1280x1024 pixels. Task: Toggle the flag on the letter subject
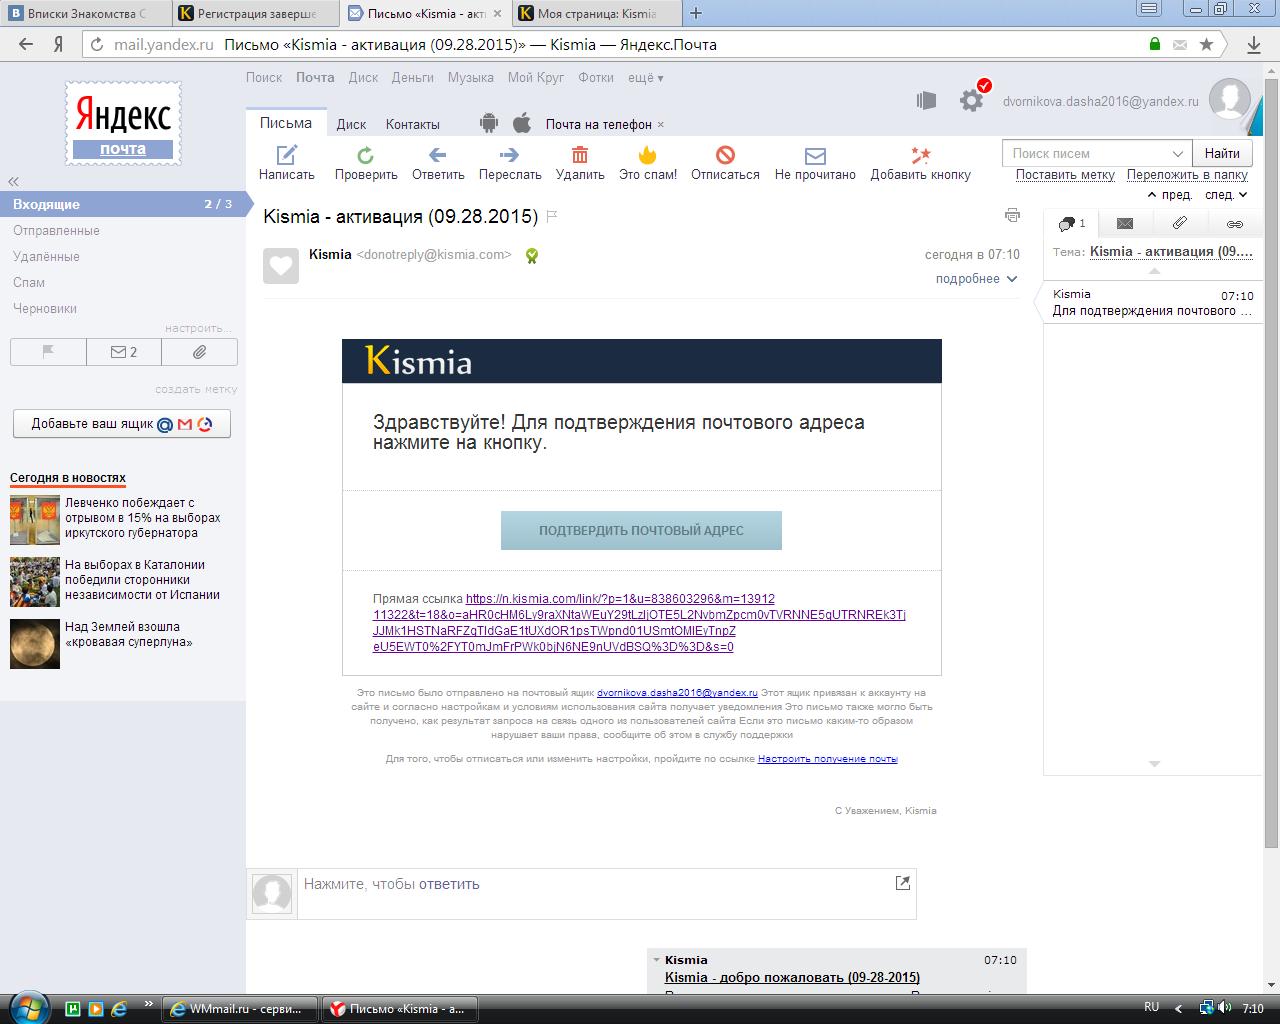click(552, 216)
